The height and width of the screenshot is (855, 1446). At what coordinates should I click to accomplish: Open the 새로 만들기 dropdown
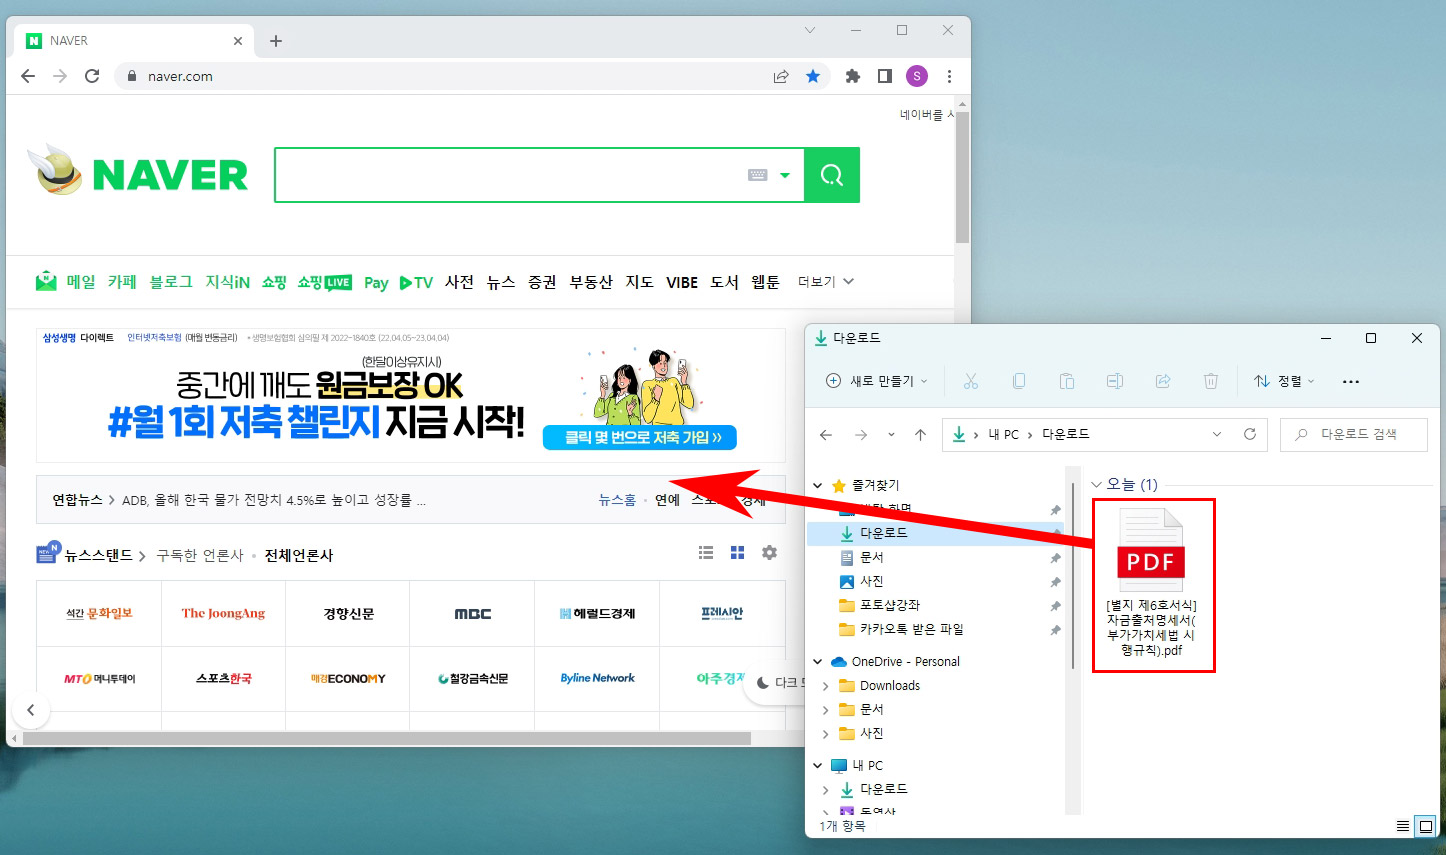[874, 381]
